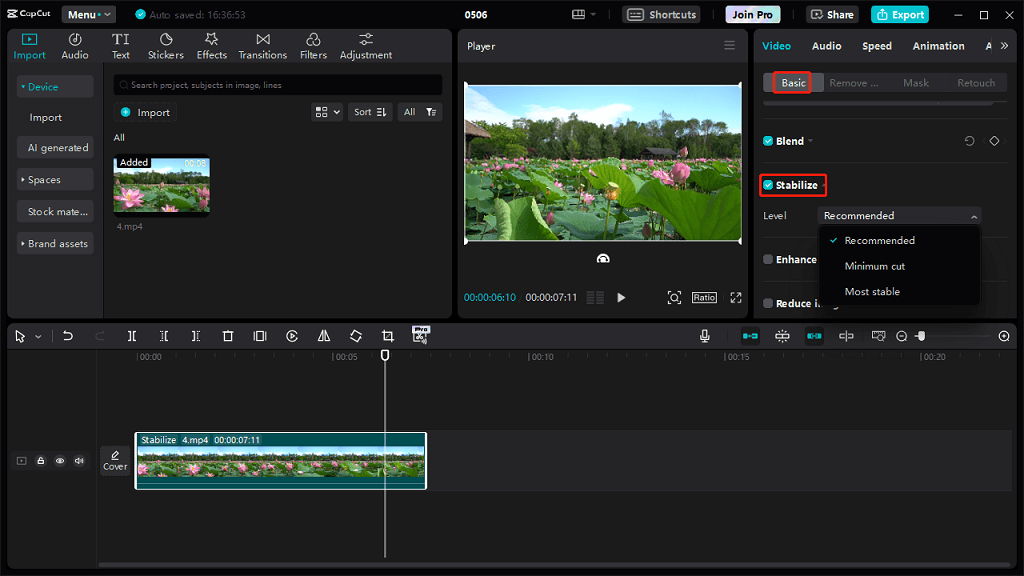
Task: Select Recommended option in level list
Action: (x=879, y=240)
